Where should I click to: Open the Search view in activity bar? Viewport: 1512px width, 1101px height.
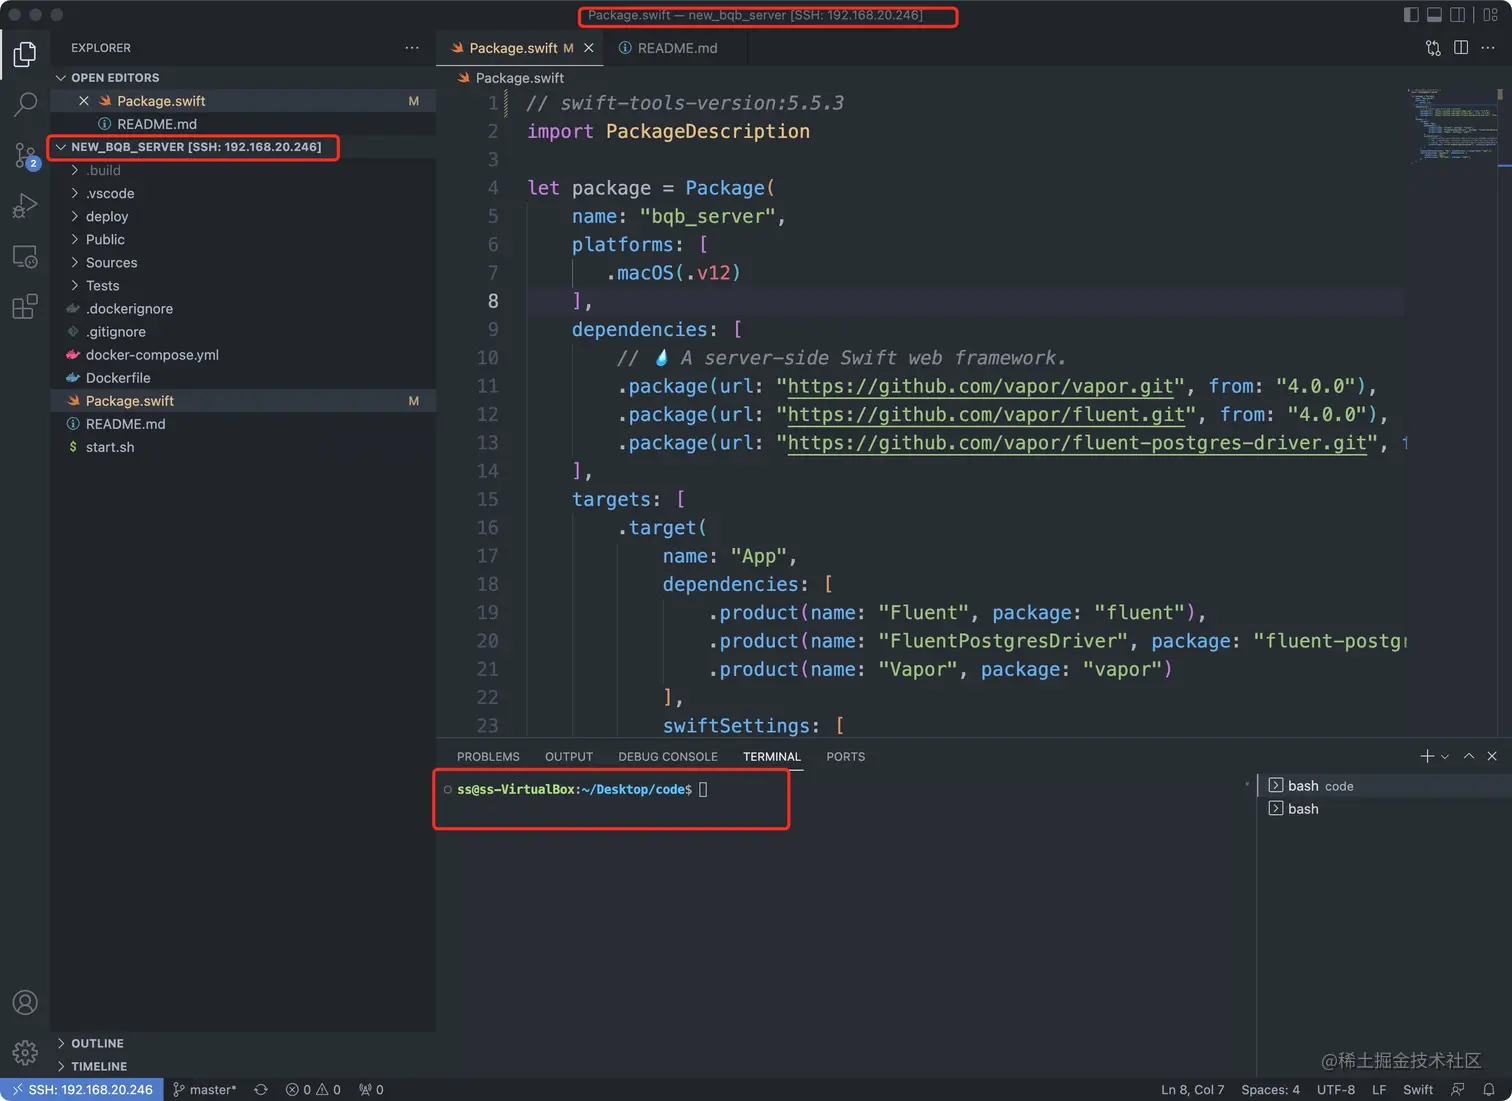click(x=25, y=104)
